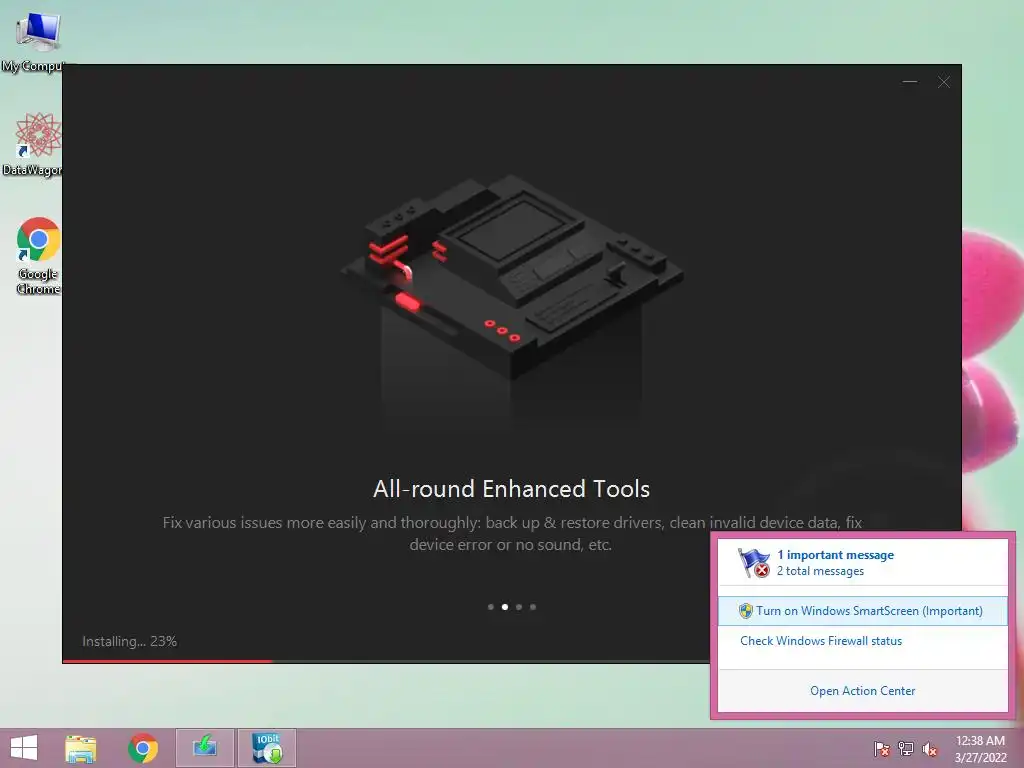Show the fourth slide dot
The width and height of the screenshot is (1024, 768).
pyautogui.click(x=533, y=607)
